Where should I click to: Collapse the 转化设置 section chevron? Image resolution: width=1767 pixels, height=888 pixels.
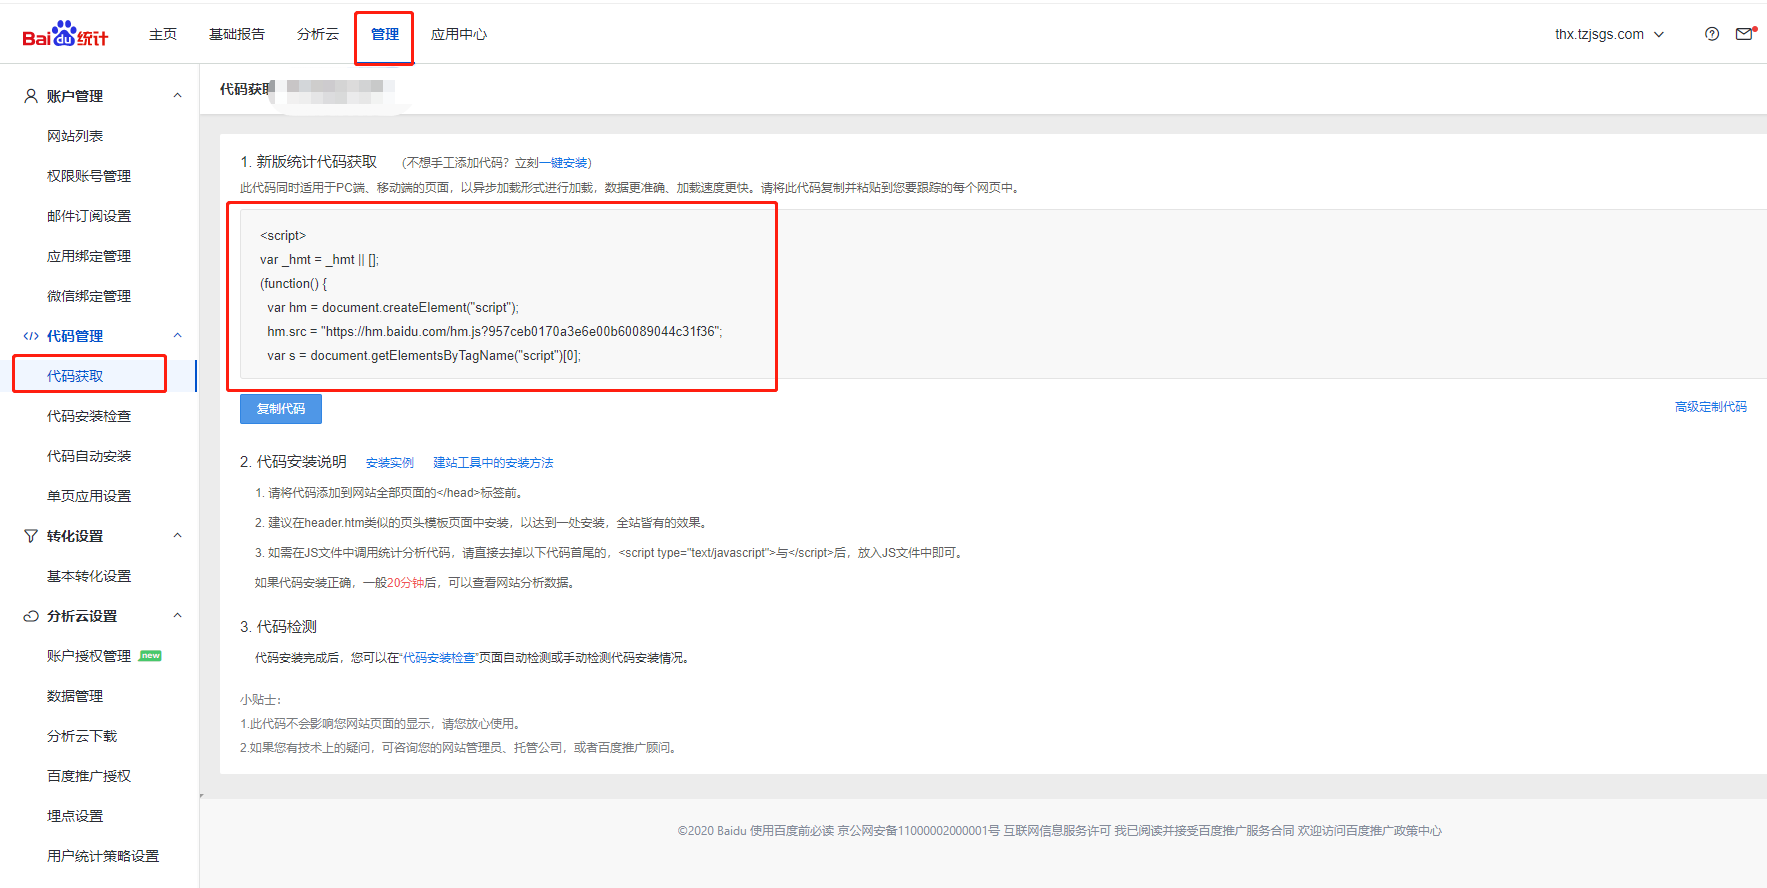[x=178, y=536]
